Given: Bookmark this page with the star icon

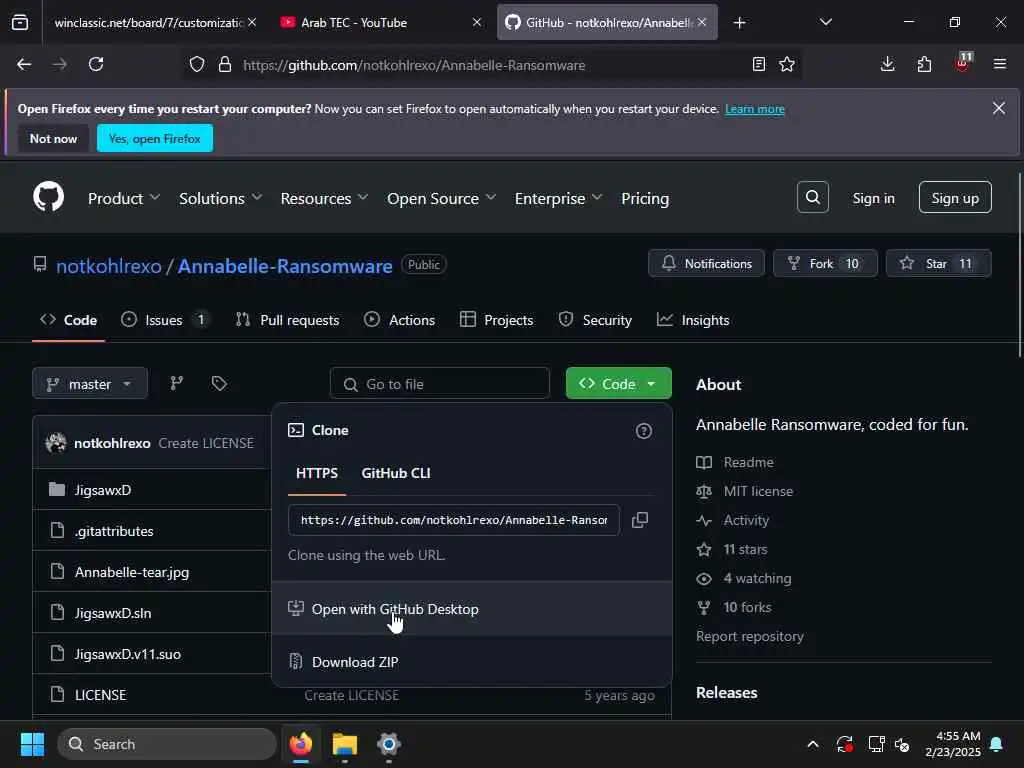Looking at the screenshot, I should point(787,64).
